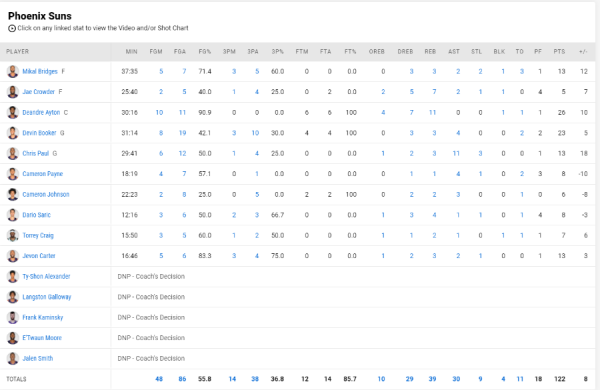Click Dario Saric player headshot
The image size is (600, 390).
coord(13,215)
